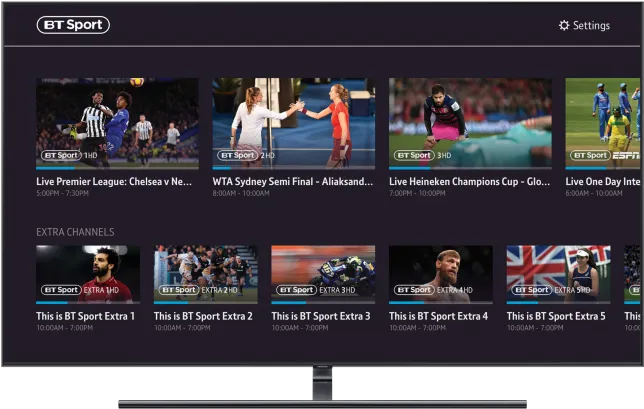
Task: Click the progress bar under Heineken Champions Cup
Action: coord(470,168)
